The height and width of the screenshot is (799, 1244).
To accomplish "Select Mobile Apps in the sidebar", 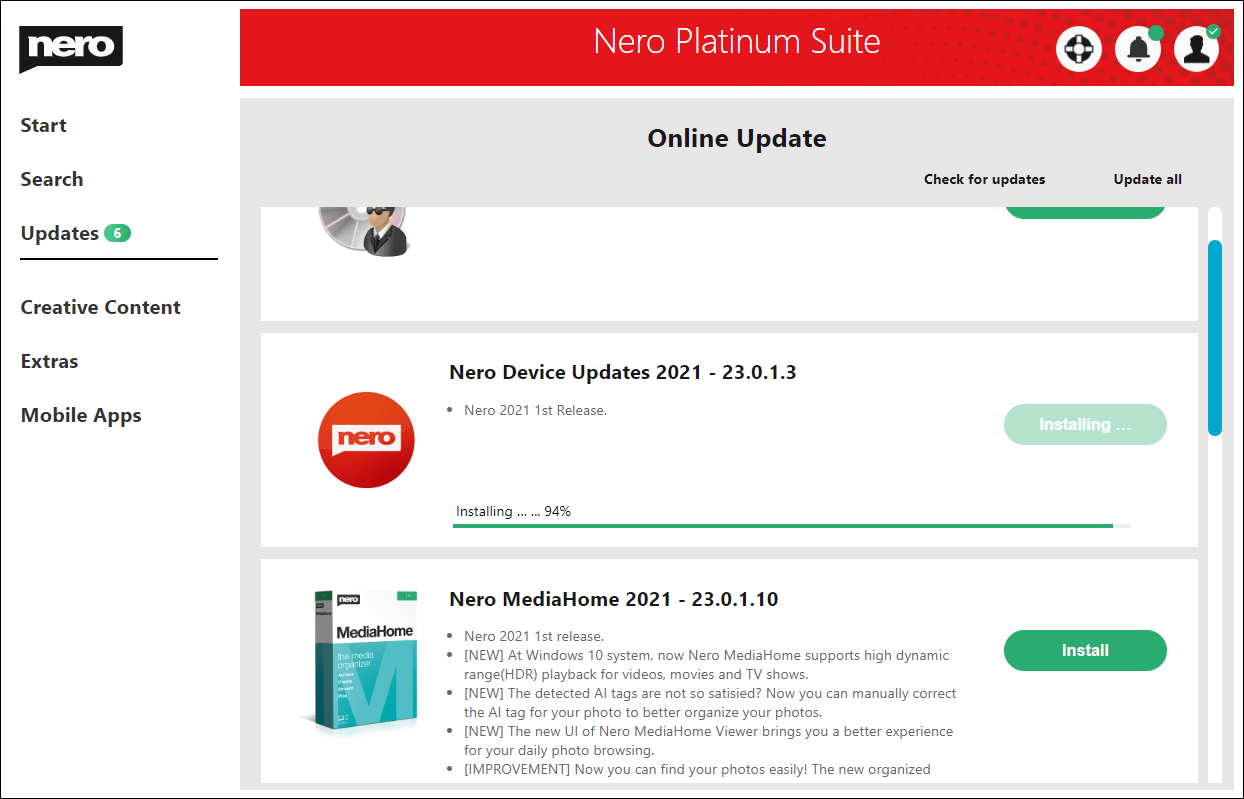I will [x=81, y=414].
